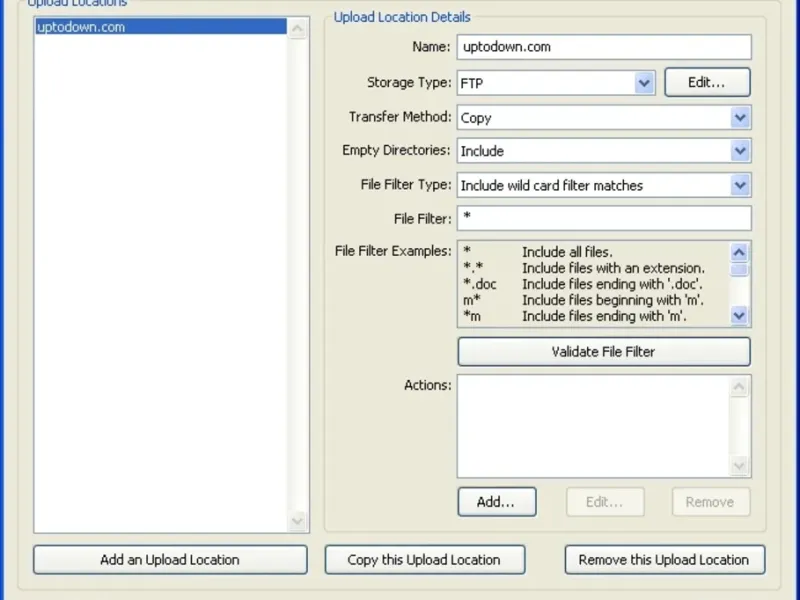Click the disabled Edit... button under Actions
The image size is (800, 600).
tap(605, 502)
